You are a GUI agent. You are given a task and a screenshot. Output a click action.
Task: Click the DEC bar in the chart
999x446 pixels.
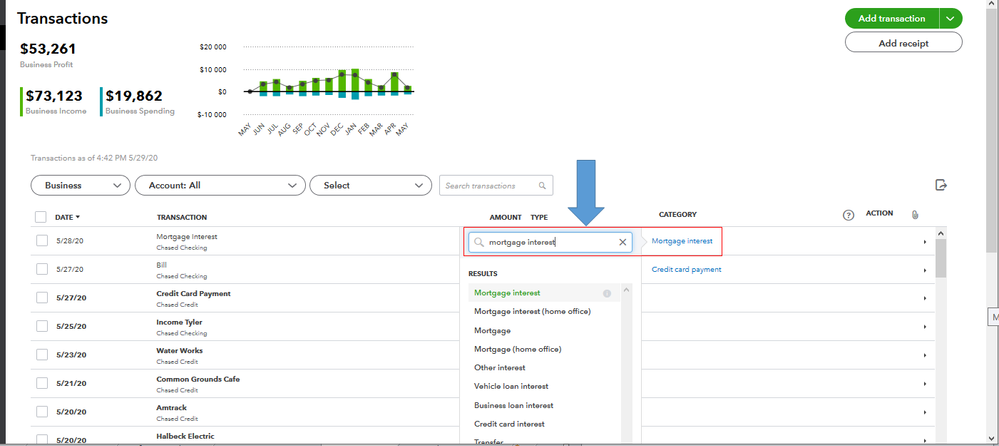click(342, 83)
